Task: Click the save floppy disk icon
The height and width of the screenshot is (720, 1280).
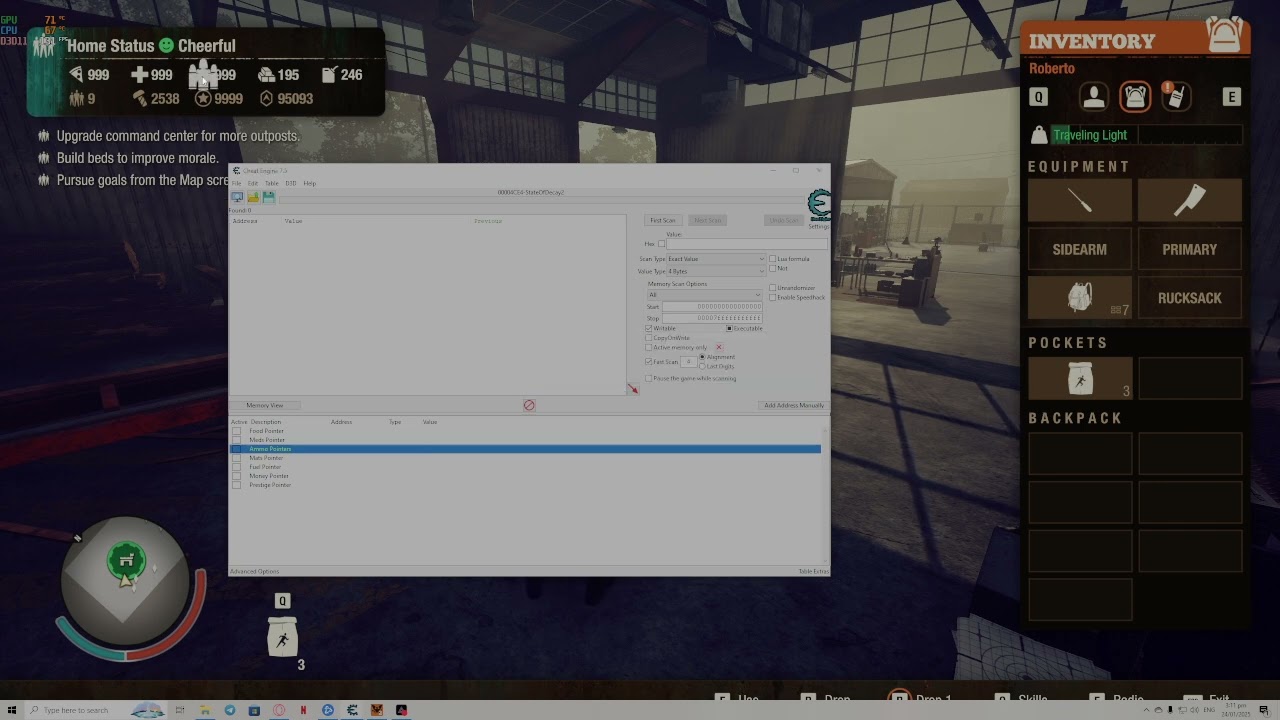Action: point(269,197)
